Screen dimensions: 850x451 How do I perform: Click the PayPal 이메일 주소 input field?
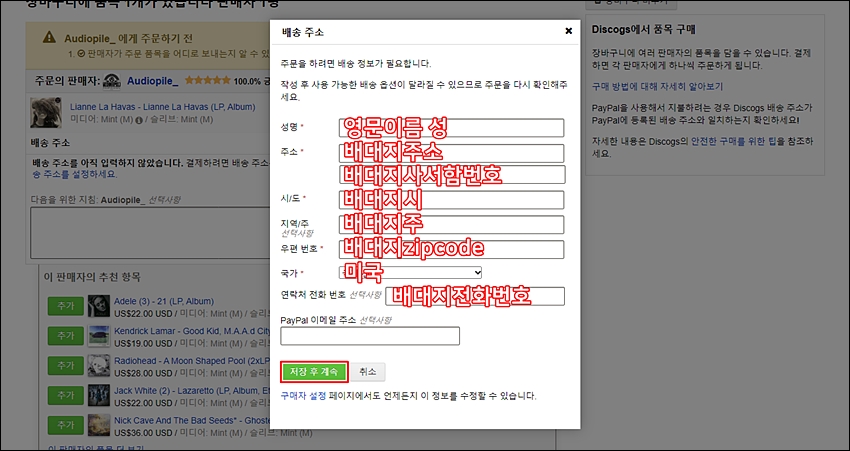tap(370, 336)
